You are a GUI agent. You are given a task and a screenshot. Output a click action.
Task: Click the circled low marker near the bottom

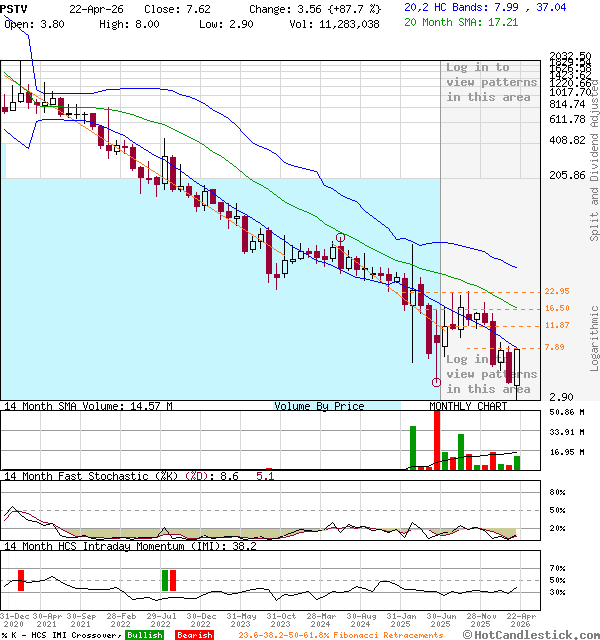pyautogui.click(x=436, y=382)
